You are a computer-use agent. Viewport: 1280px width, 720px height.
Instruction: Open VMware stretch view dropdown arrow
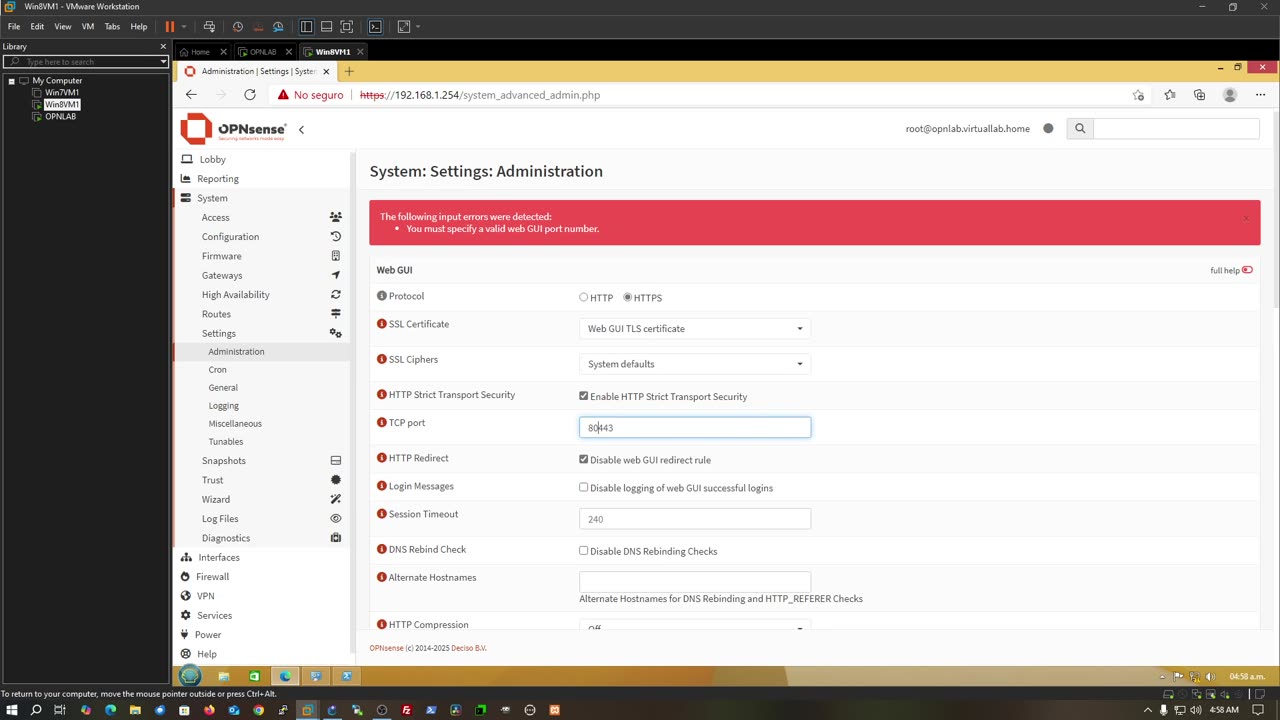(x=417, y=27)
